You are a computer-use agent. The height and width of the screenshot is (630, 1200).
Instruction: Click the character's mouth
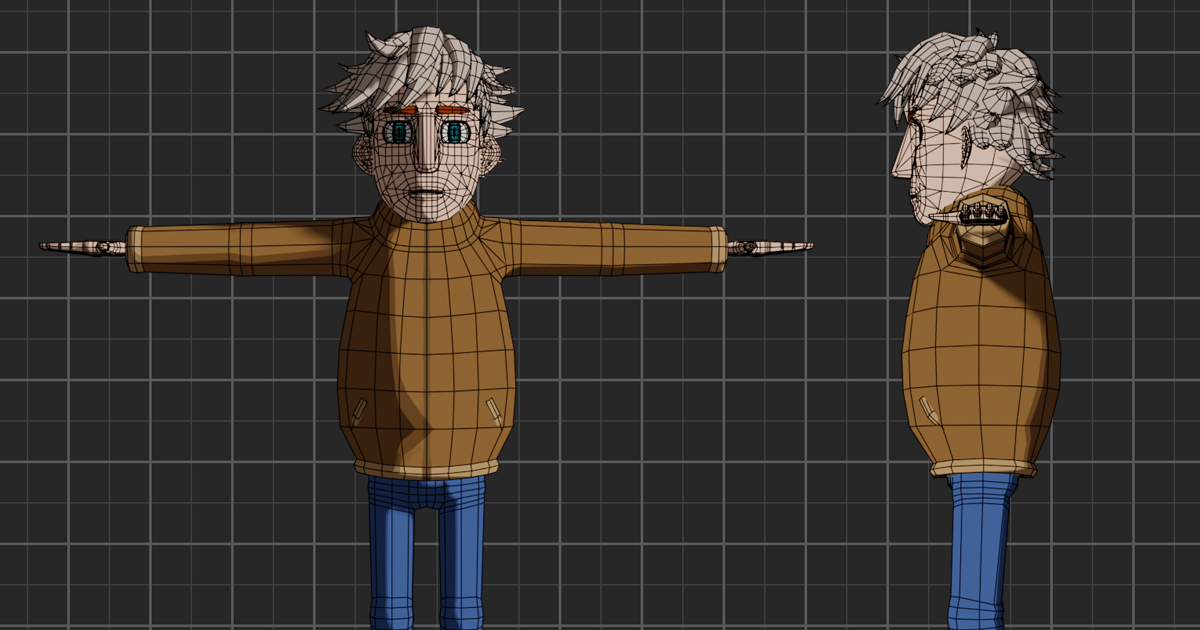point(428,188)
